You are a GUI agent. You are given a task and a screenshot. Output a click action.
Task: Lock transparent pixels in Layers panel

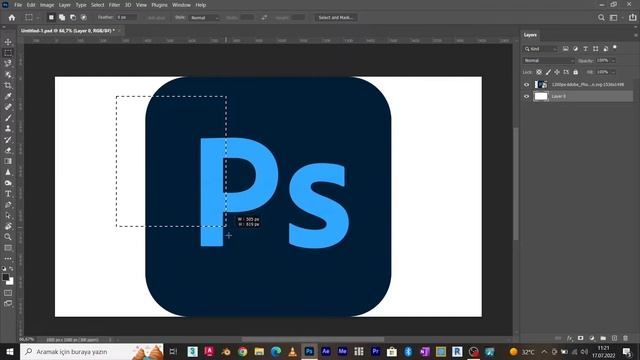click(539, 72)
